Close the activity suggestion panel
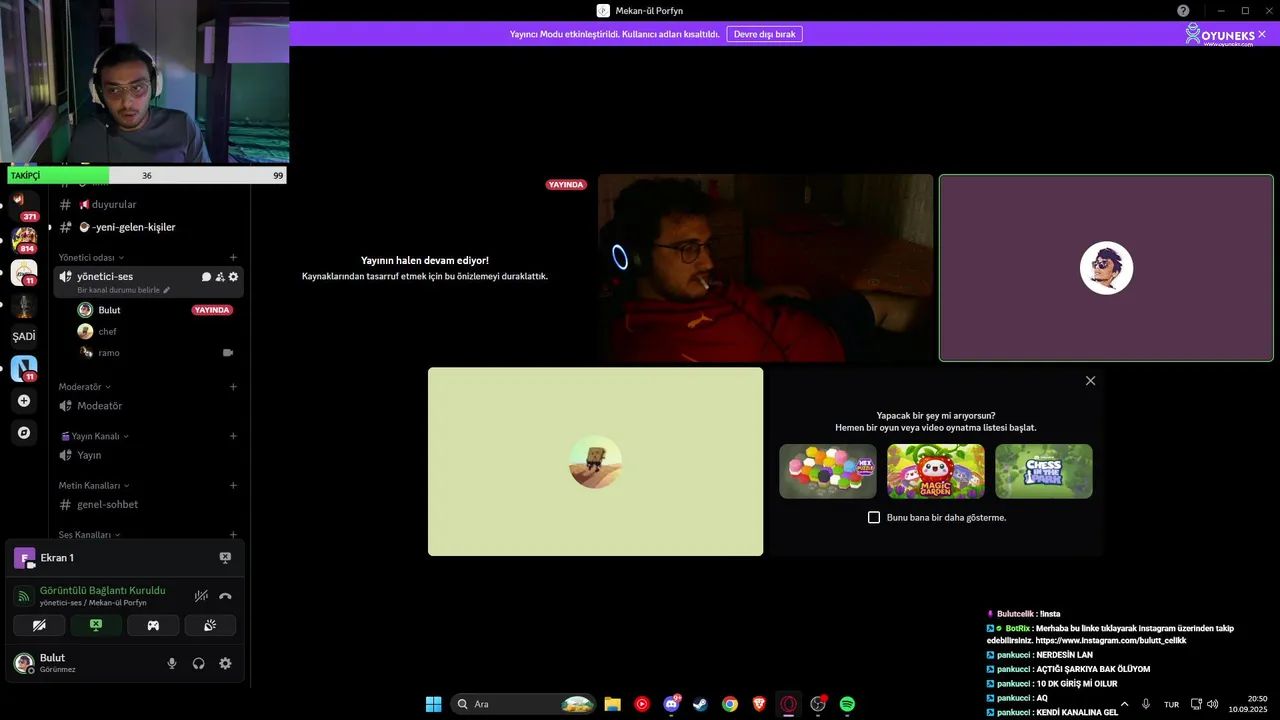The height and width of the screenshot is (720, 1280). coord(1090,381)
